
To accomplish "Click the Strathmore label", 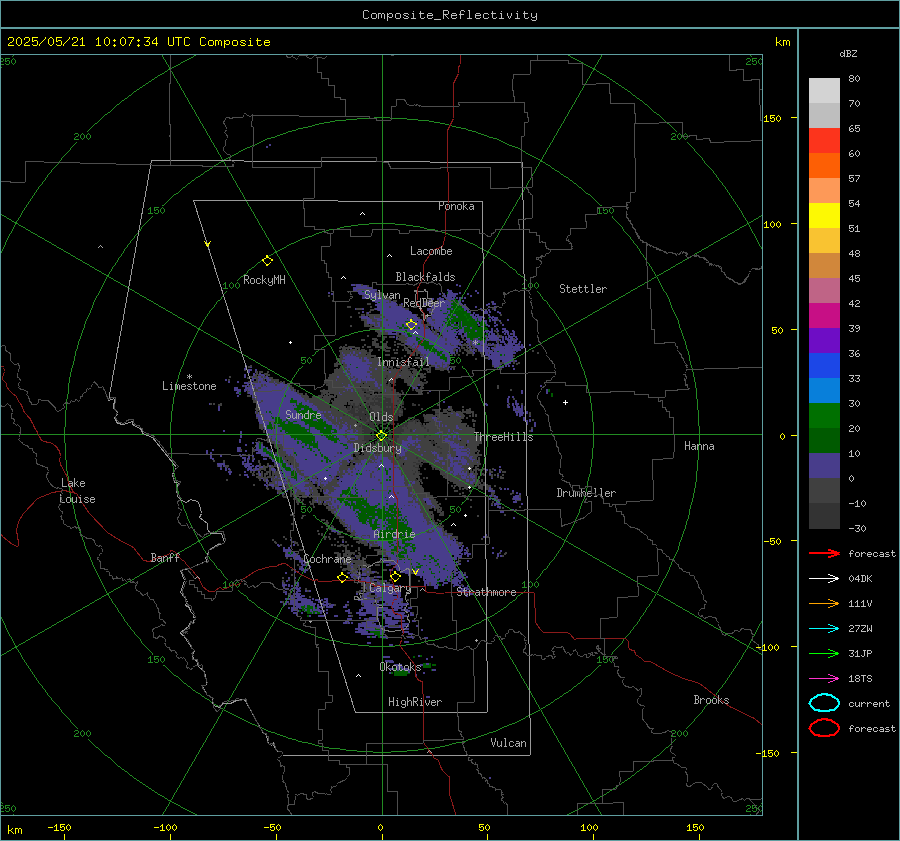I will pos(487,592).
